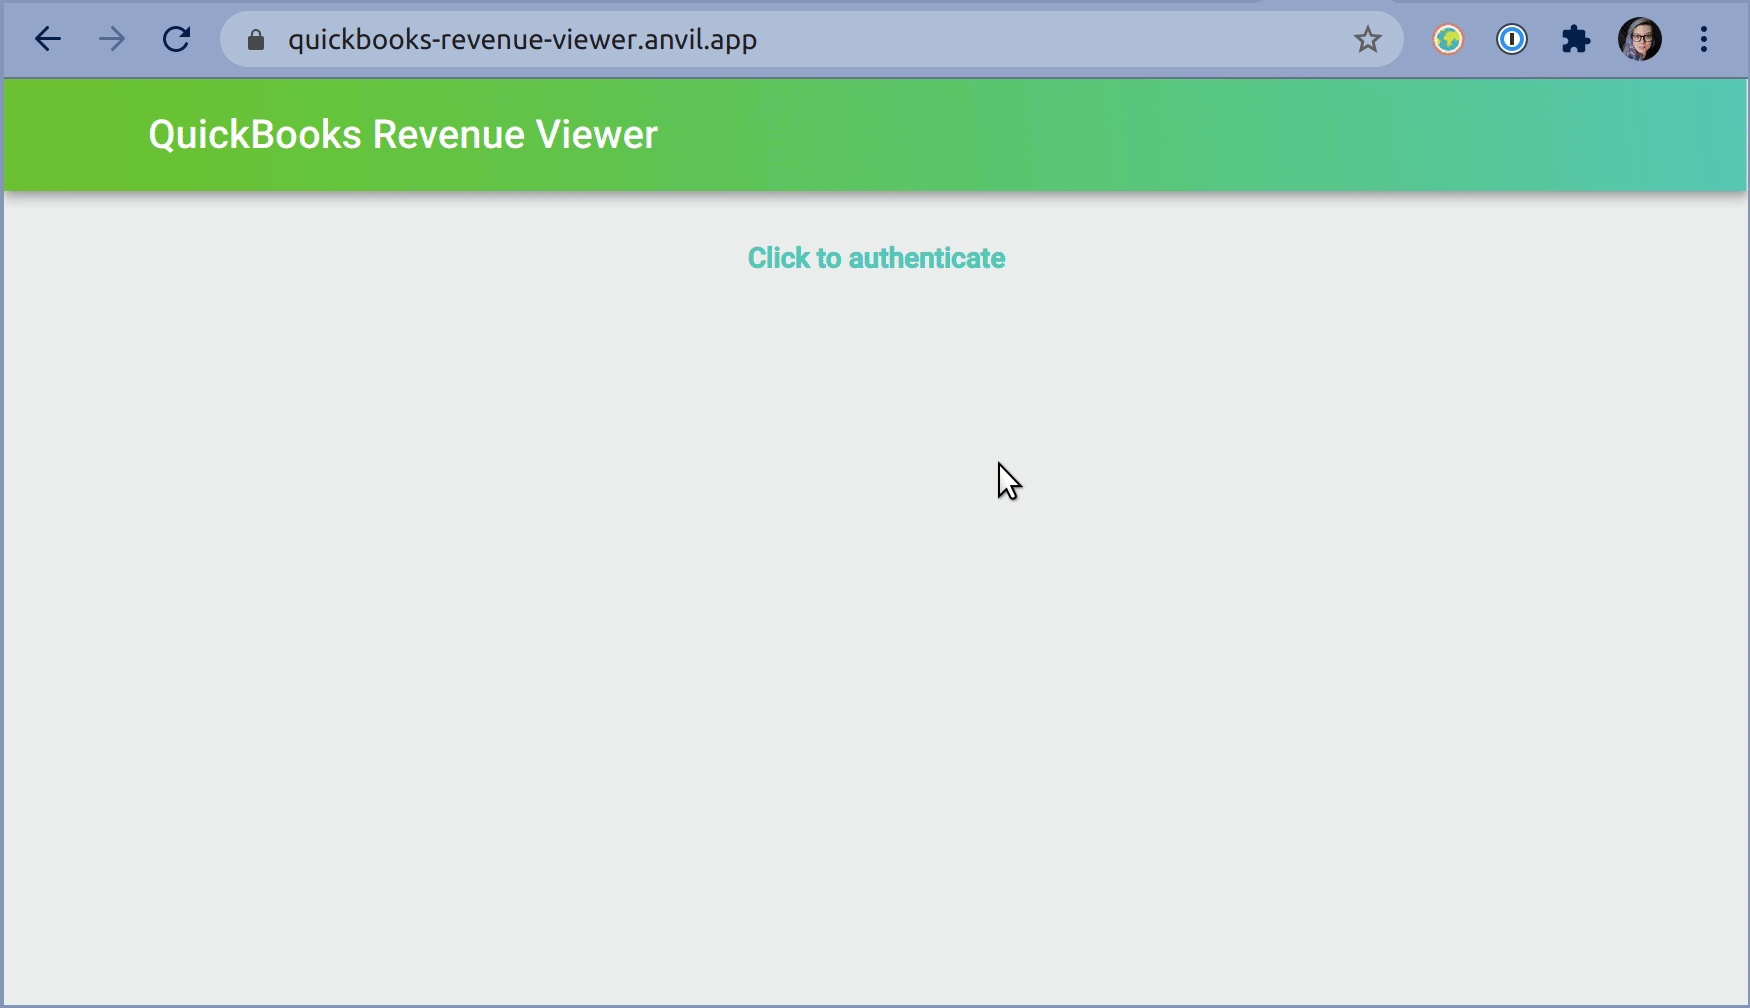Open the Chrome three-dot menu
This screenshot has width=1750, height=1008.
tap(1704, 40)
